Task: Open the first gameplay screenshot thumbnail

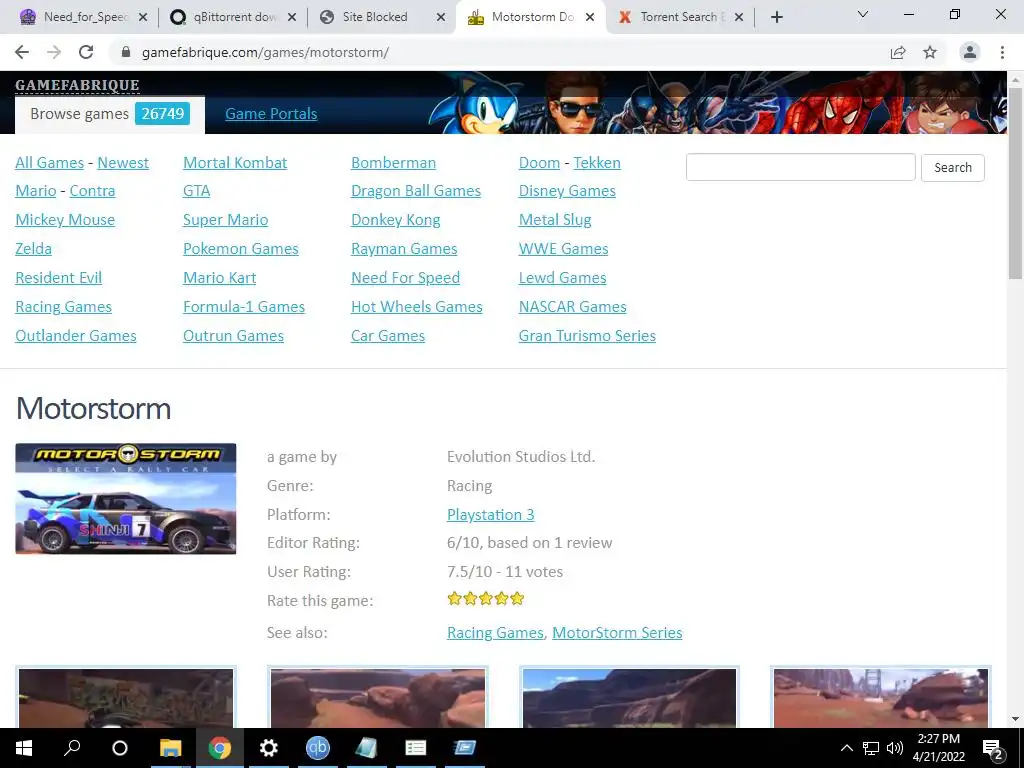Action: pyautogui.click(x=125, y=697)
